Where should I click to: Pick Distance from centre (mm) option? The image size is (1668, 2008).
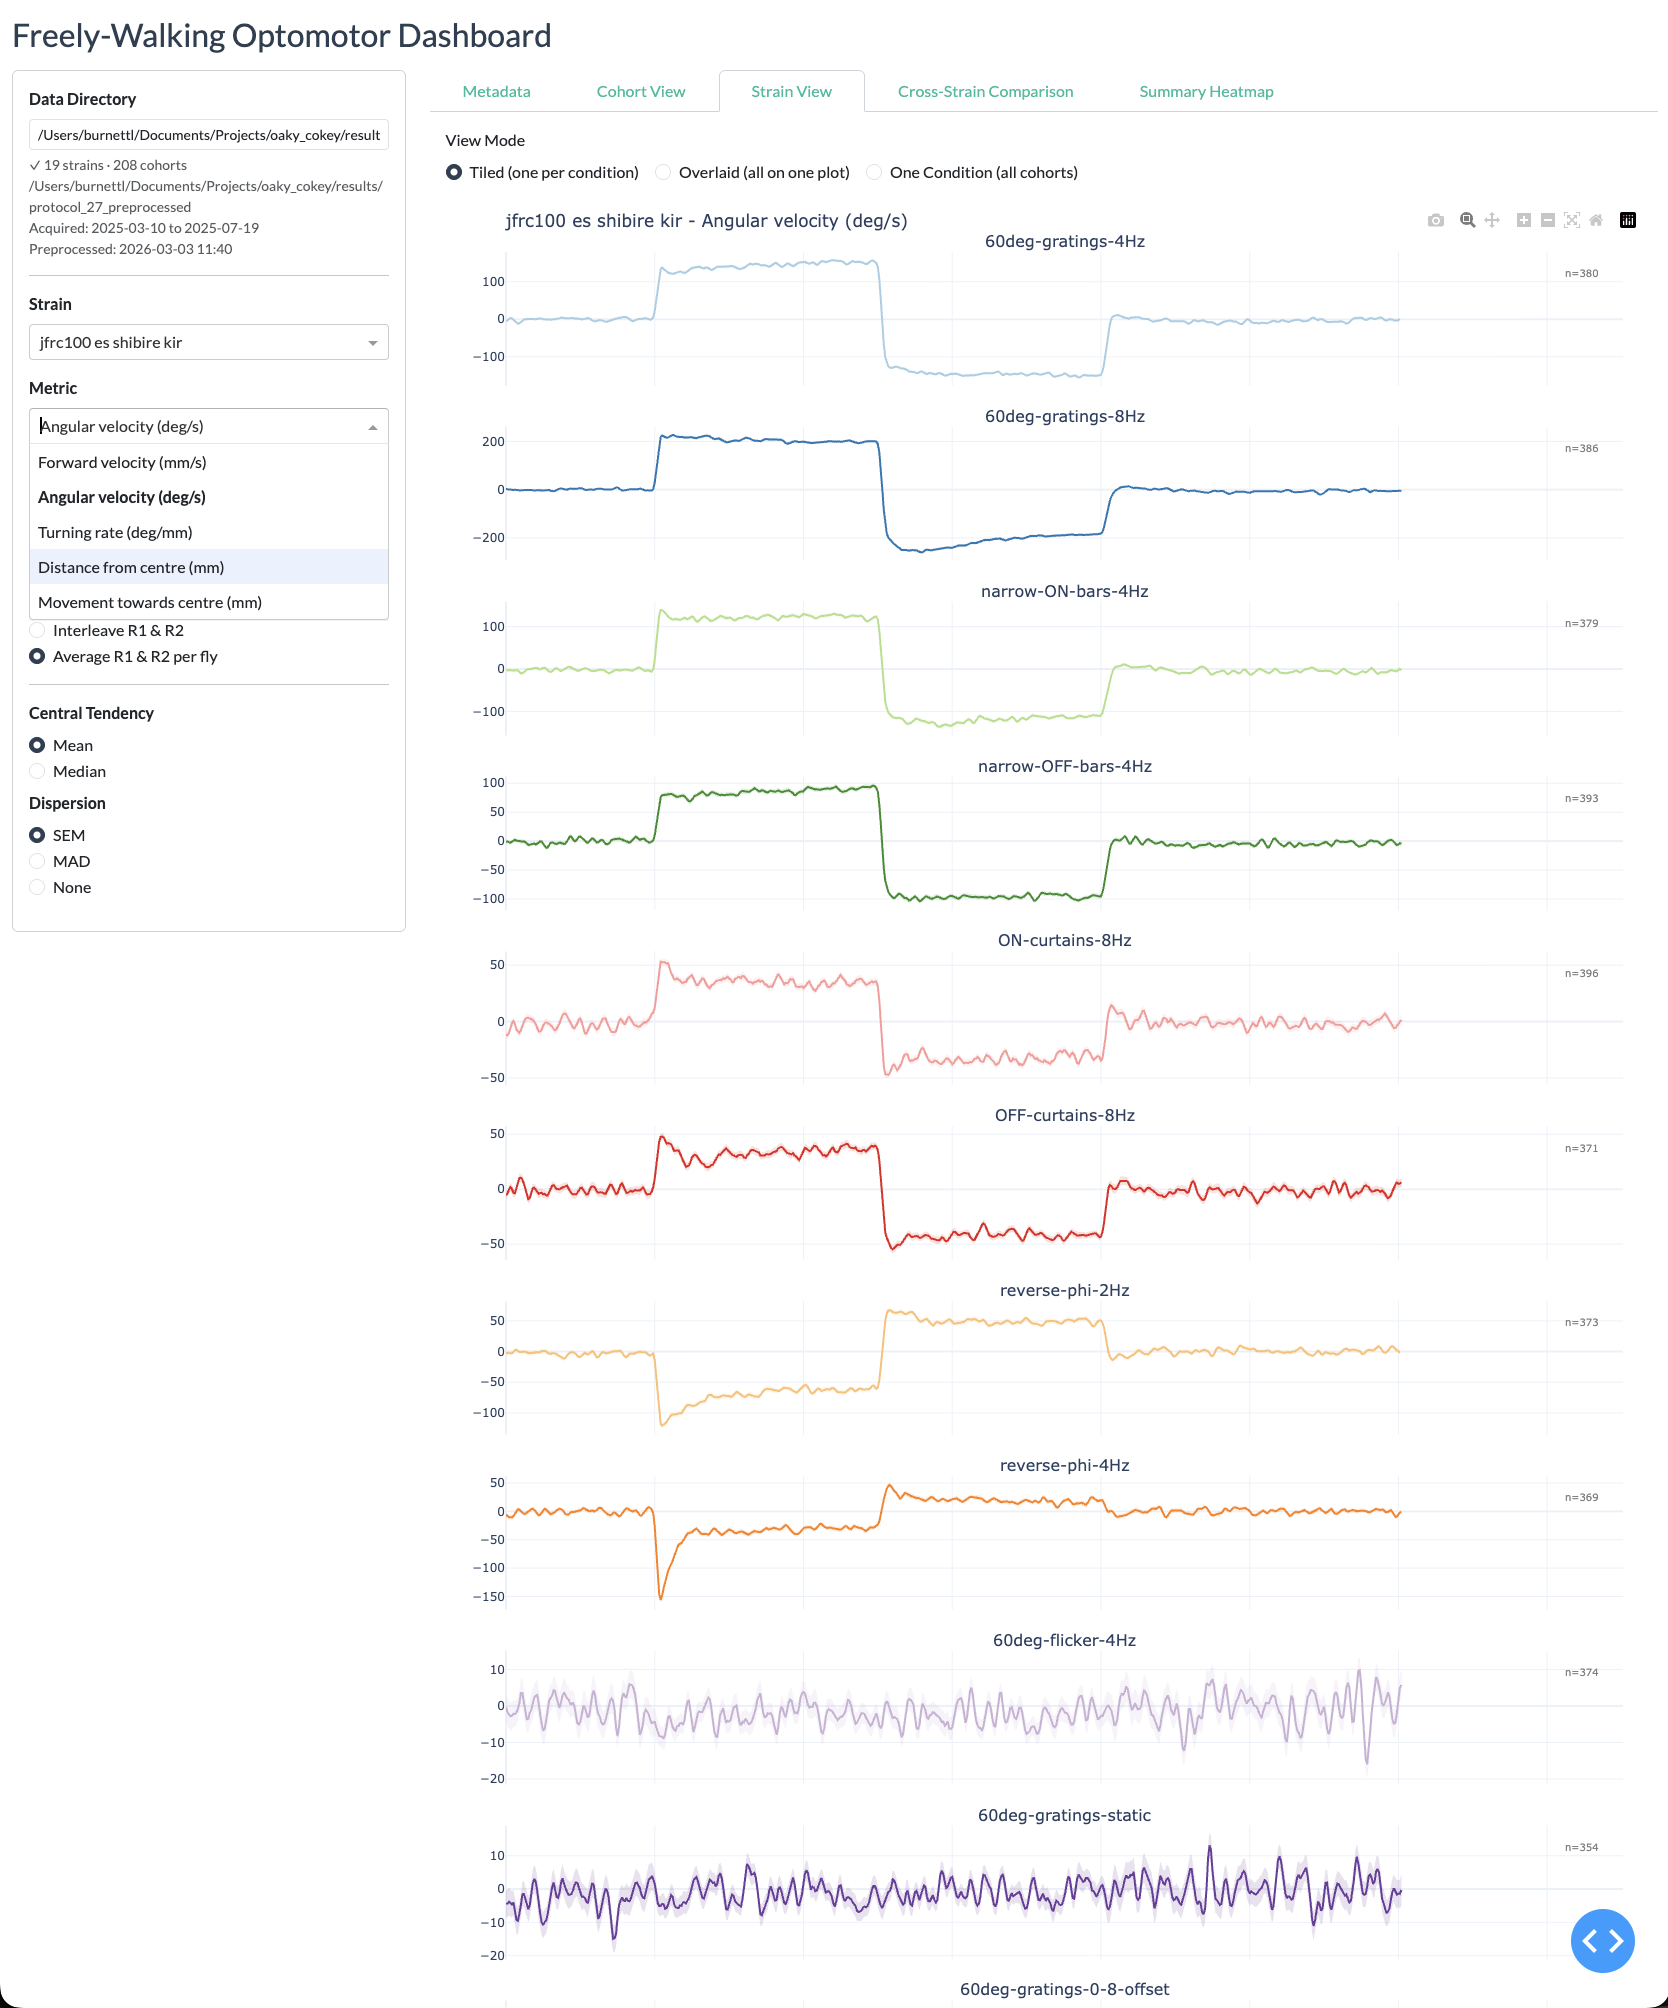(x=131, y=567)
